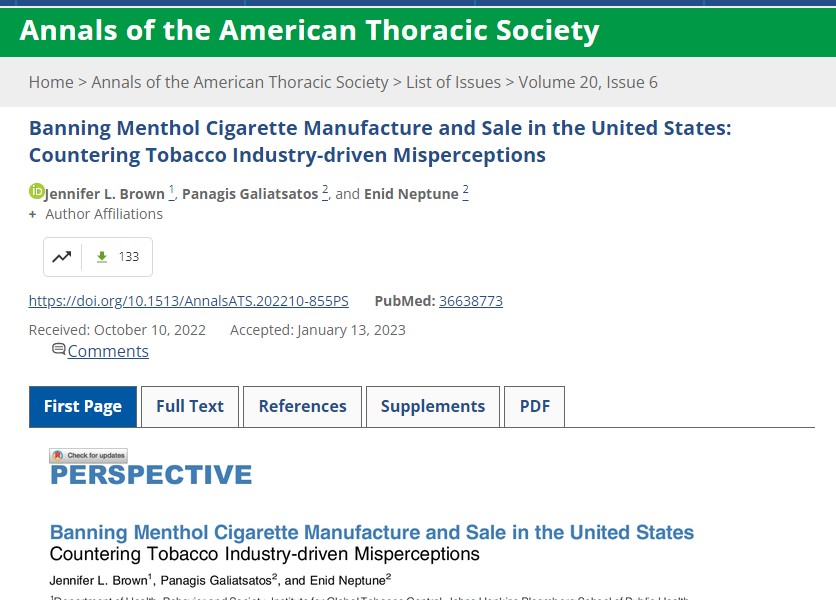
Task: Follow the DOI link for the article
Action: [x=187, y=300]
